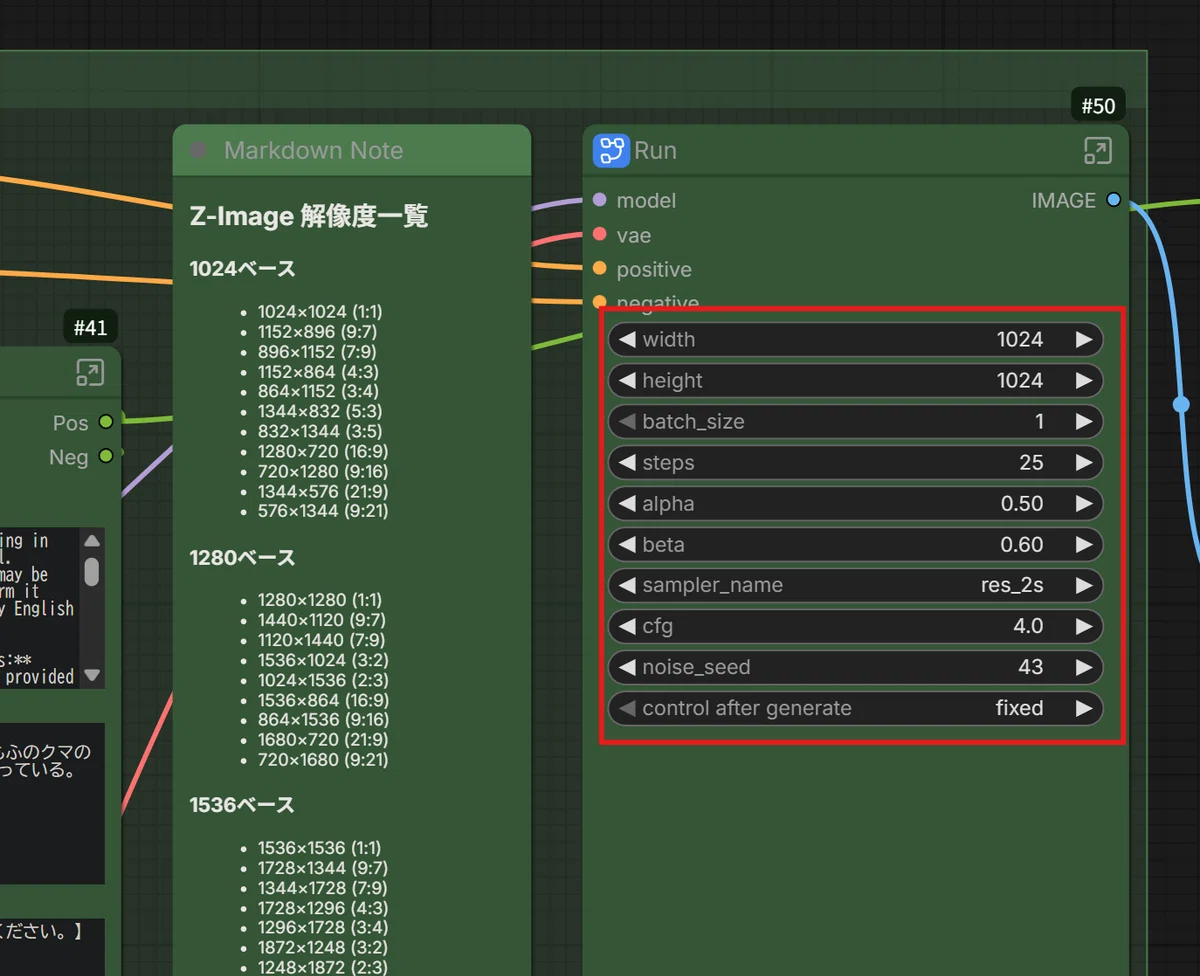Click the blue reroute dot on the wire
The image size is (1200, 976).
pos(1181,404)
